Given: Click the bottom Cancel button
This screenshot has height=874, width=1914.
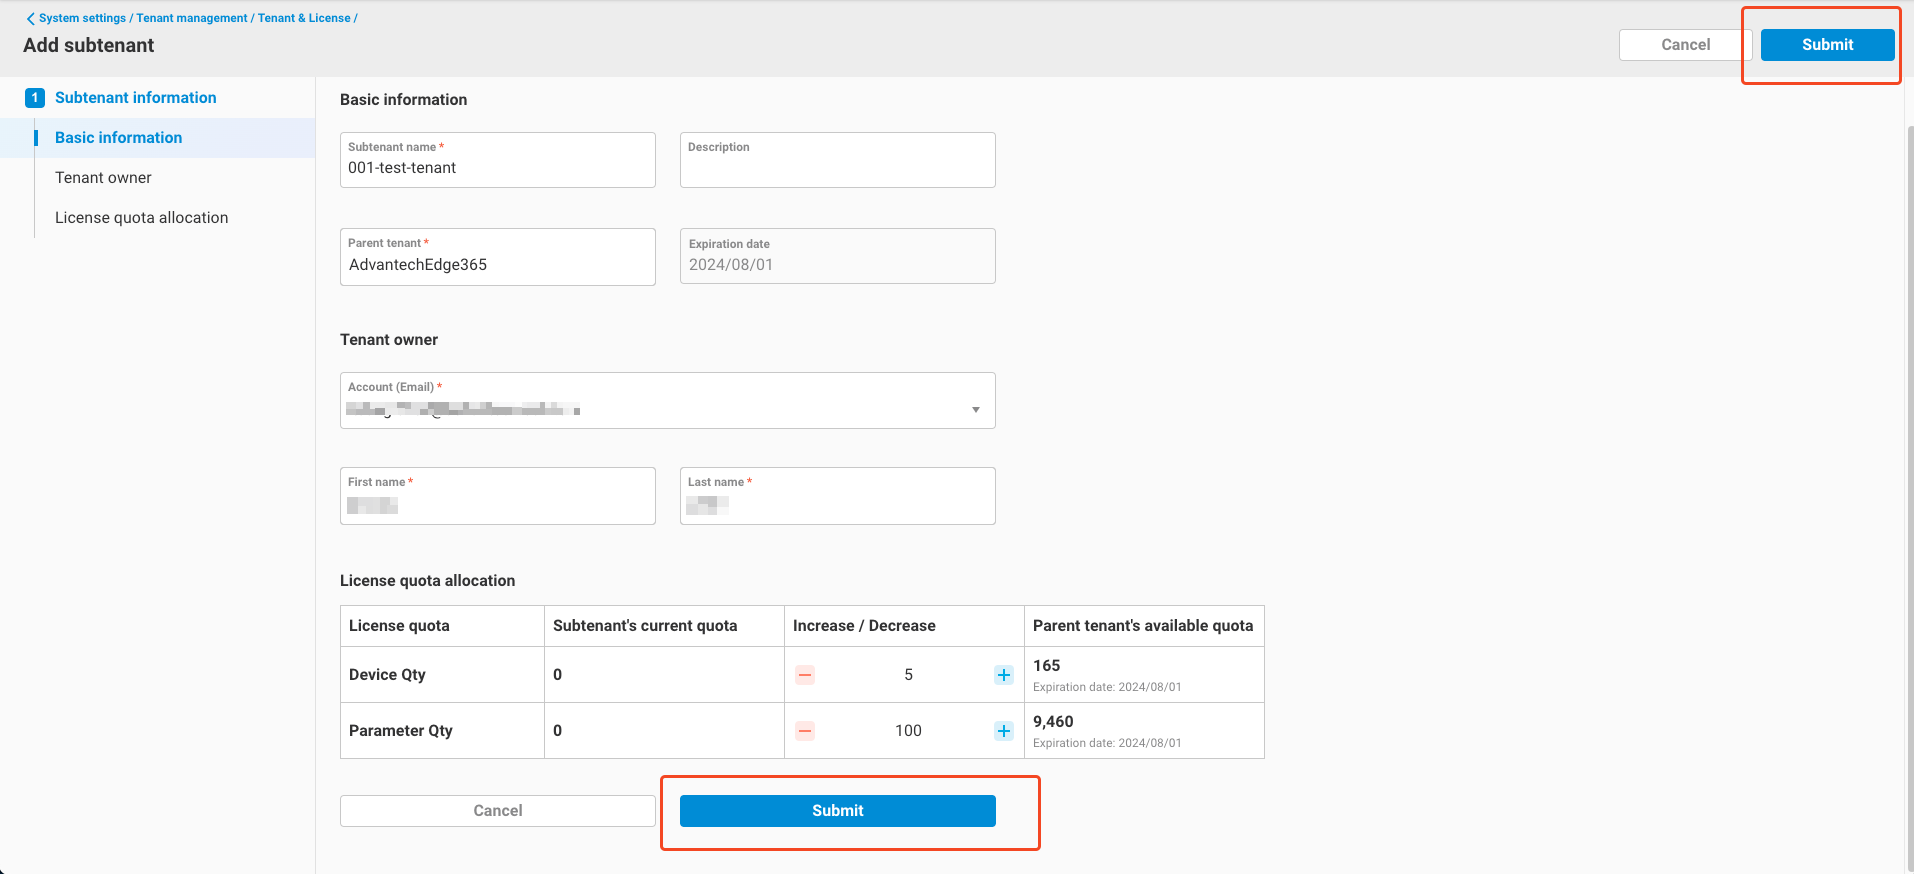Looking at the screenshot, I should point(498,811).
